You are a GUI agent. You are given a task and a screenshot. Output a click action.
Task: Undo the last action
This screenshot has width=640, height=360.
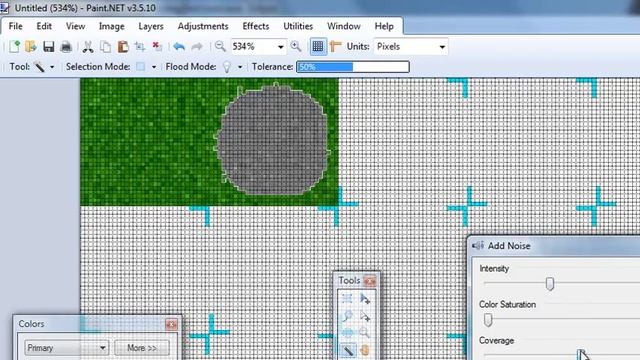[x=179, y=47]
